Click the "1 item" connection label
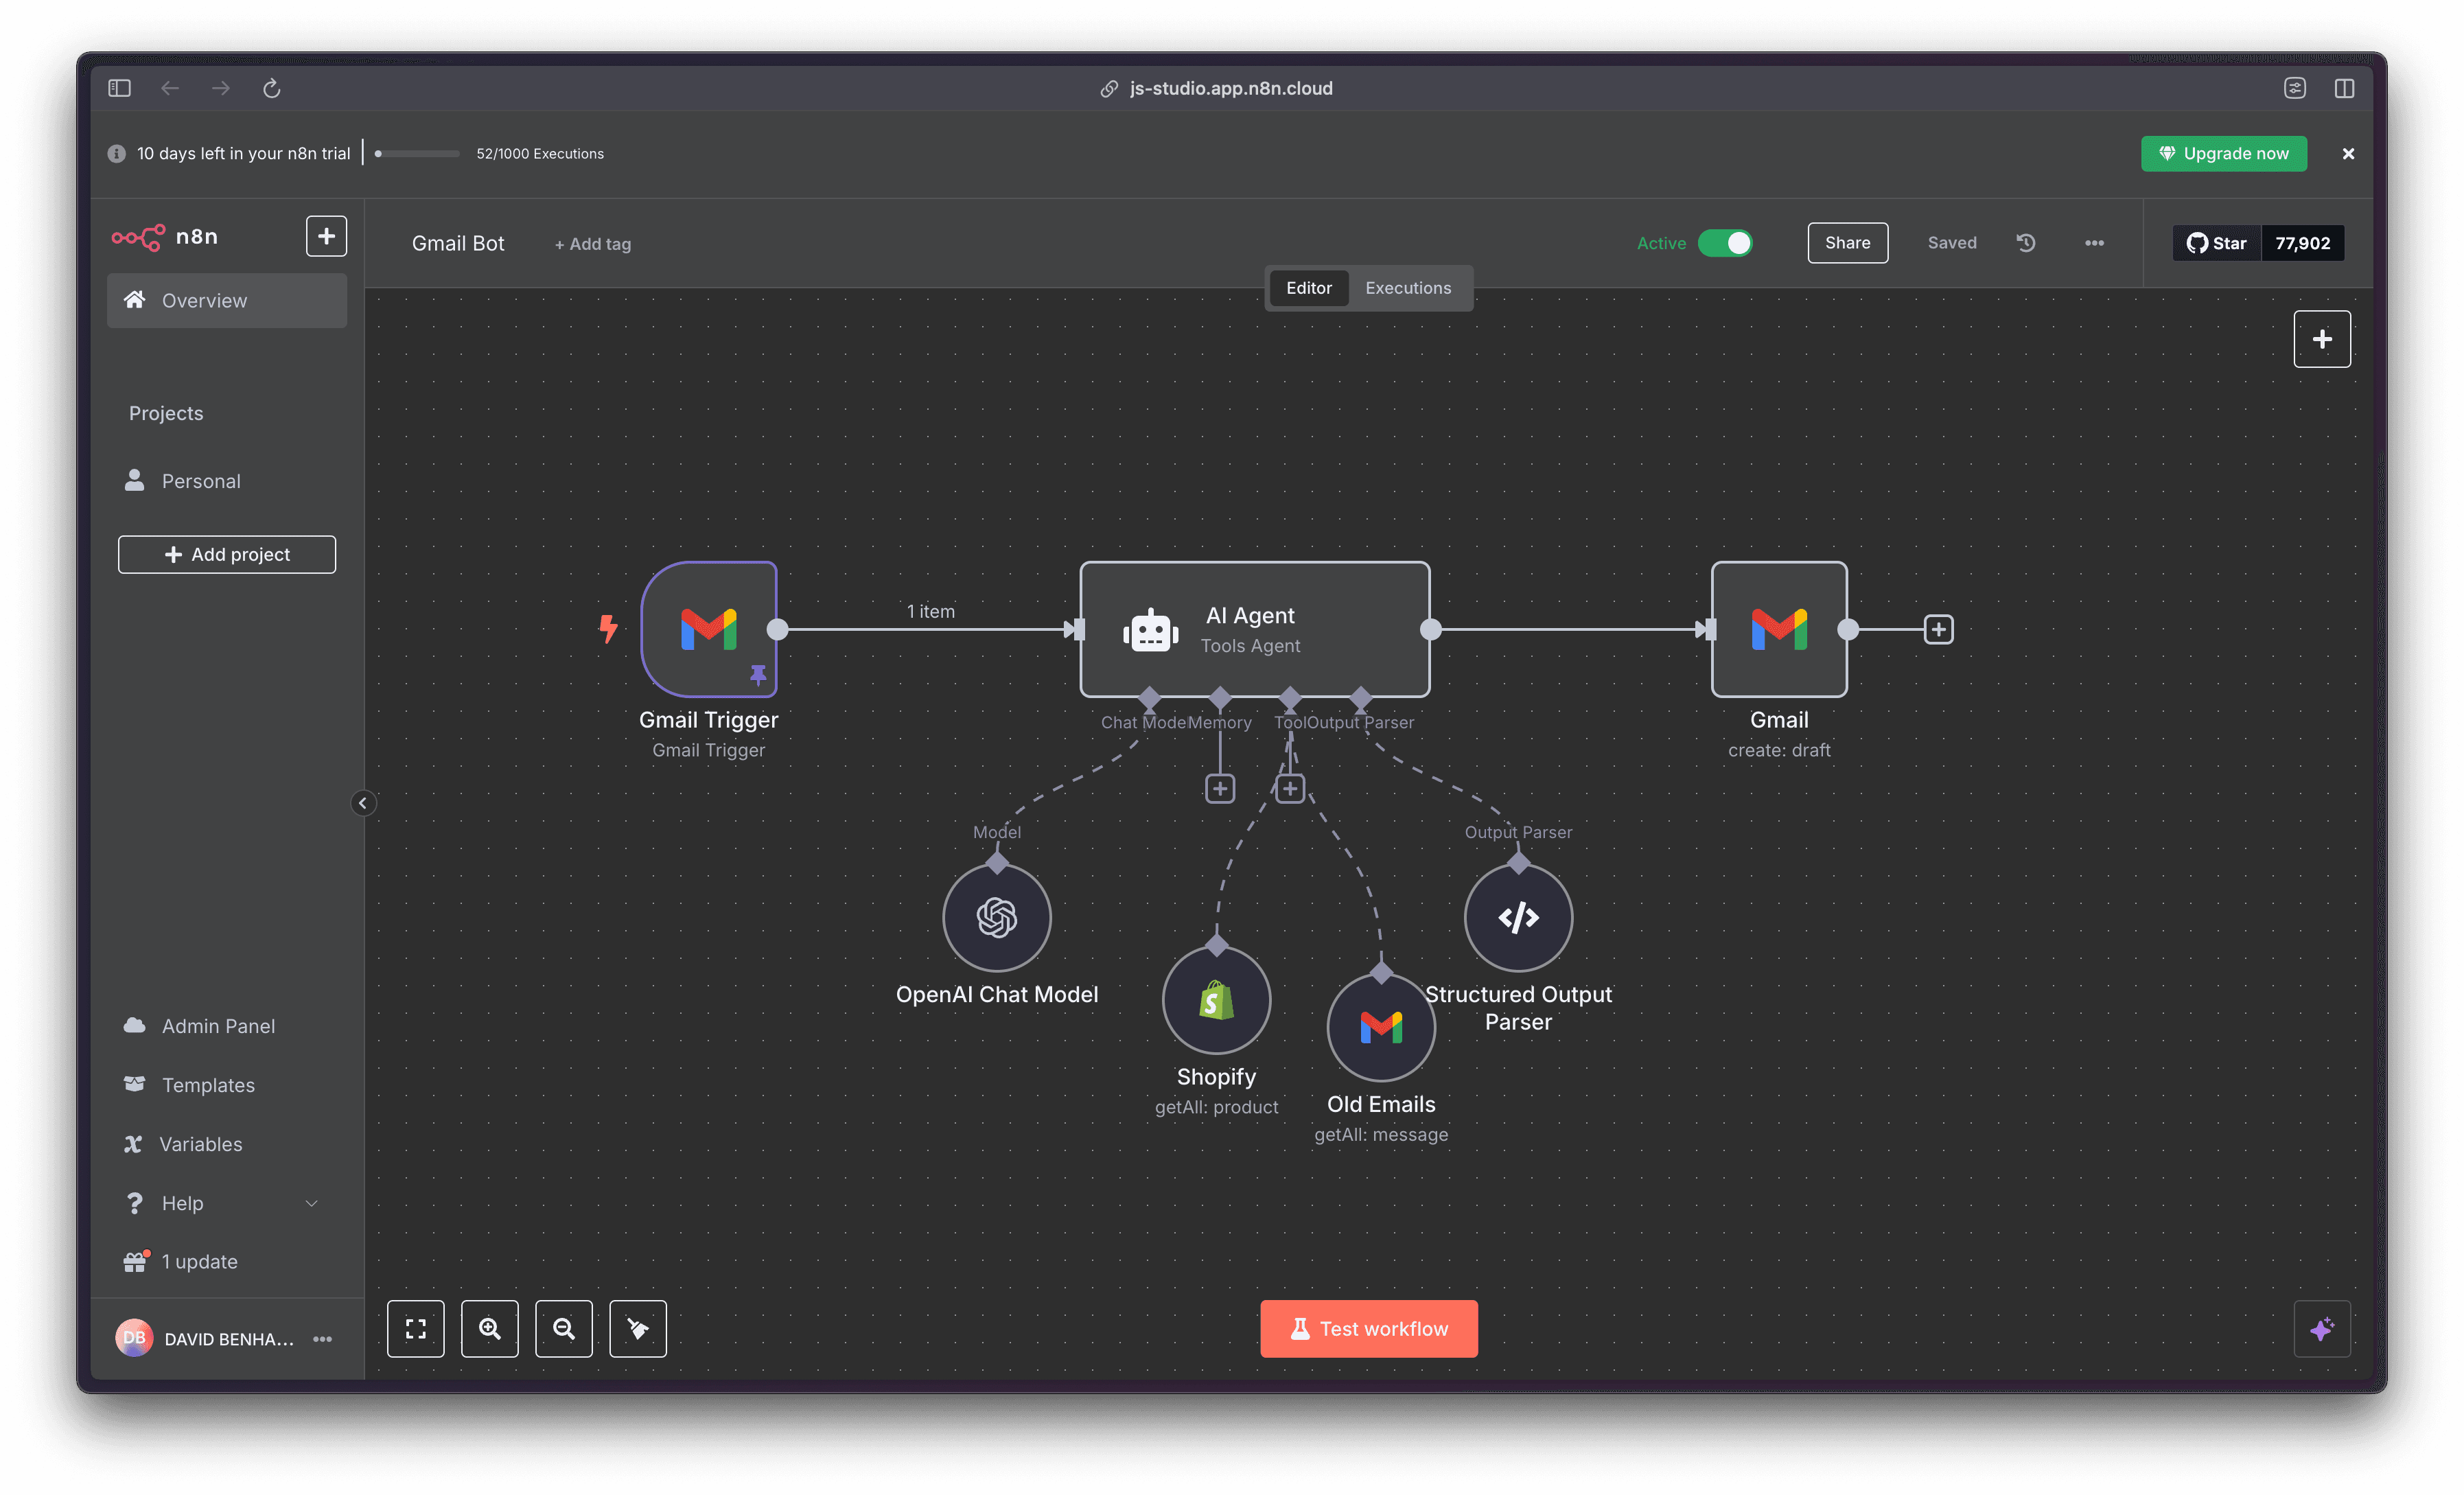The height and width of the screenshot is (1495, 2464). [x=931, y=611]
